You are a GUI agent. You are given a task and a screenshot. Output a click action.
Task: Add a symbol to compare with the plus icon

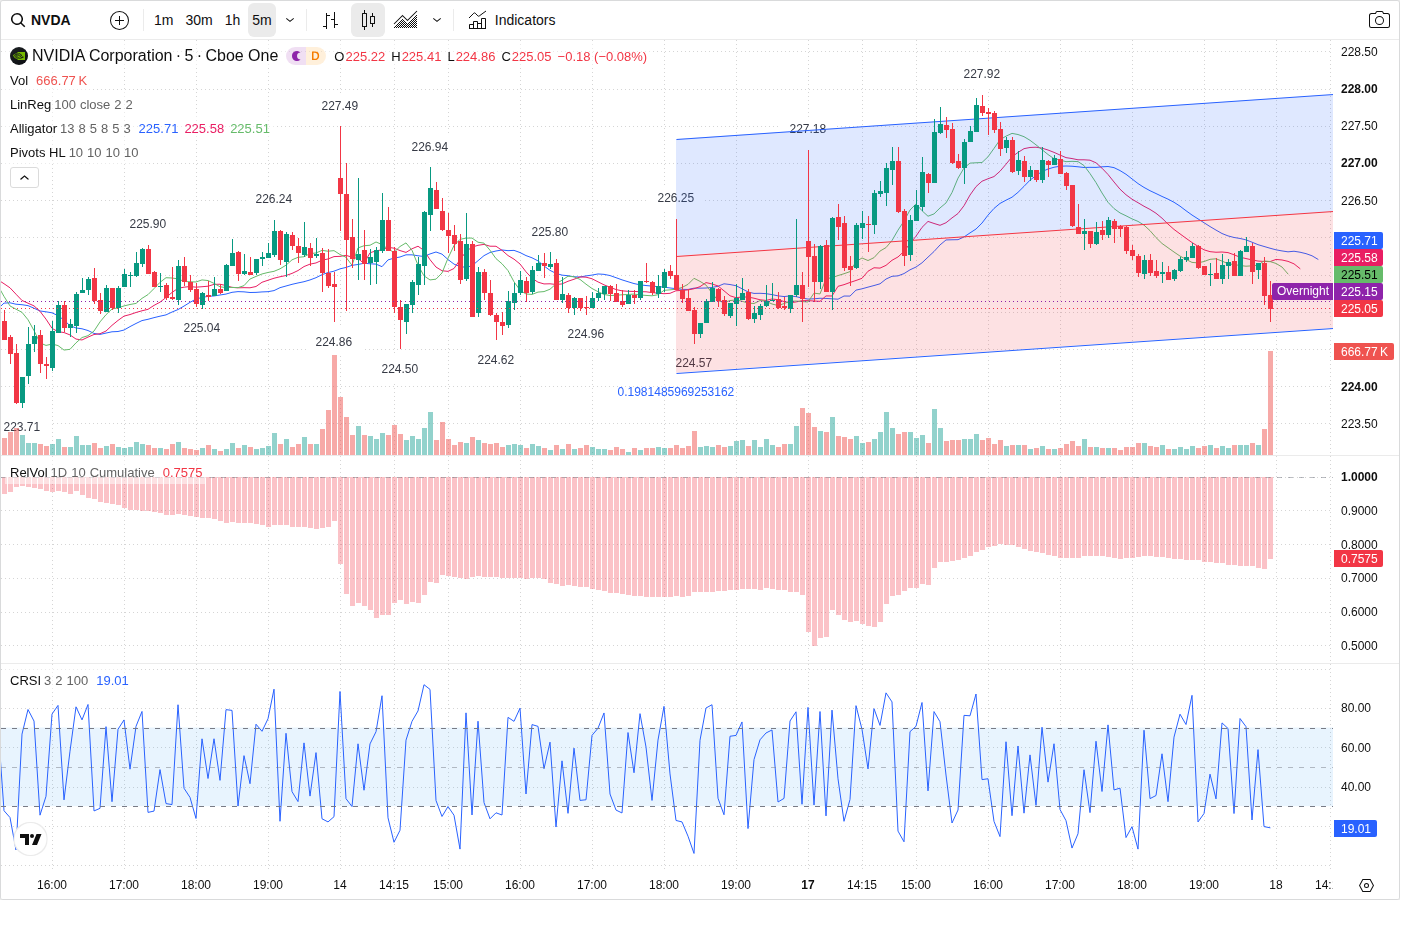[119, 20]
